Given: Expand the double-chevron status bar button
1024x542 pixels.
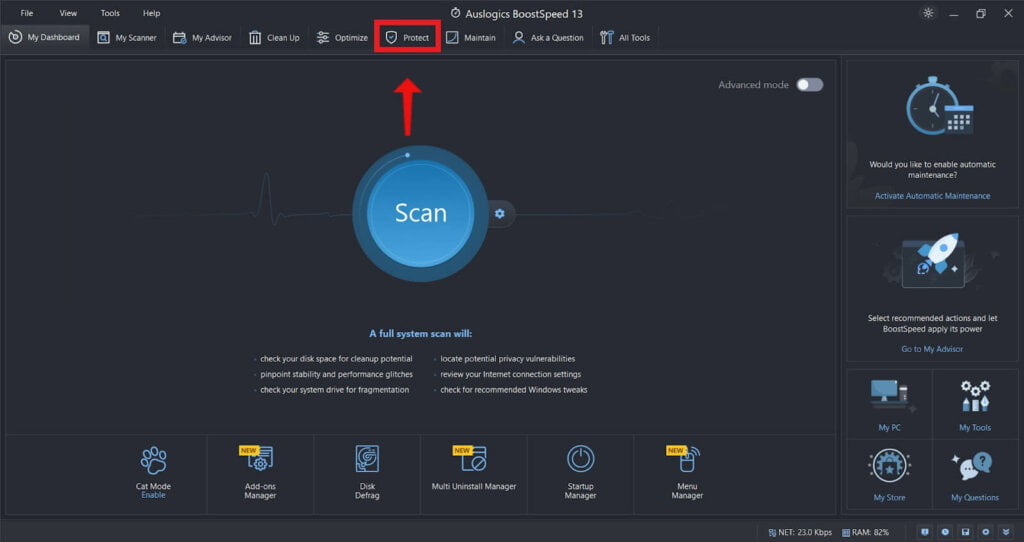Looking at the screenshot, I should point(1006,532).
